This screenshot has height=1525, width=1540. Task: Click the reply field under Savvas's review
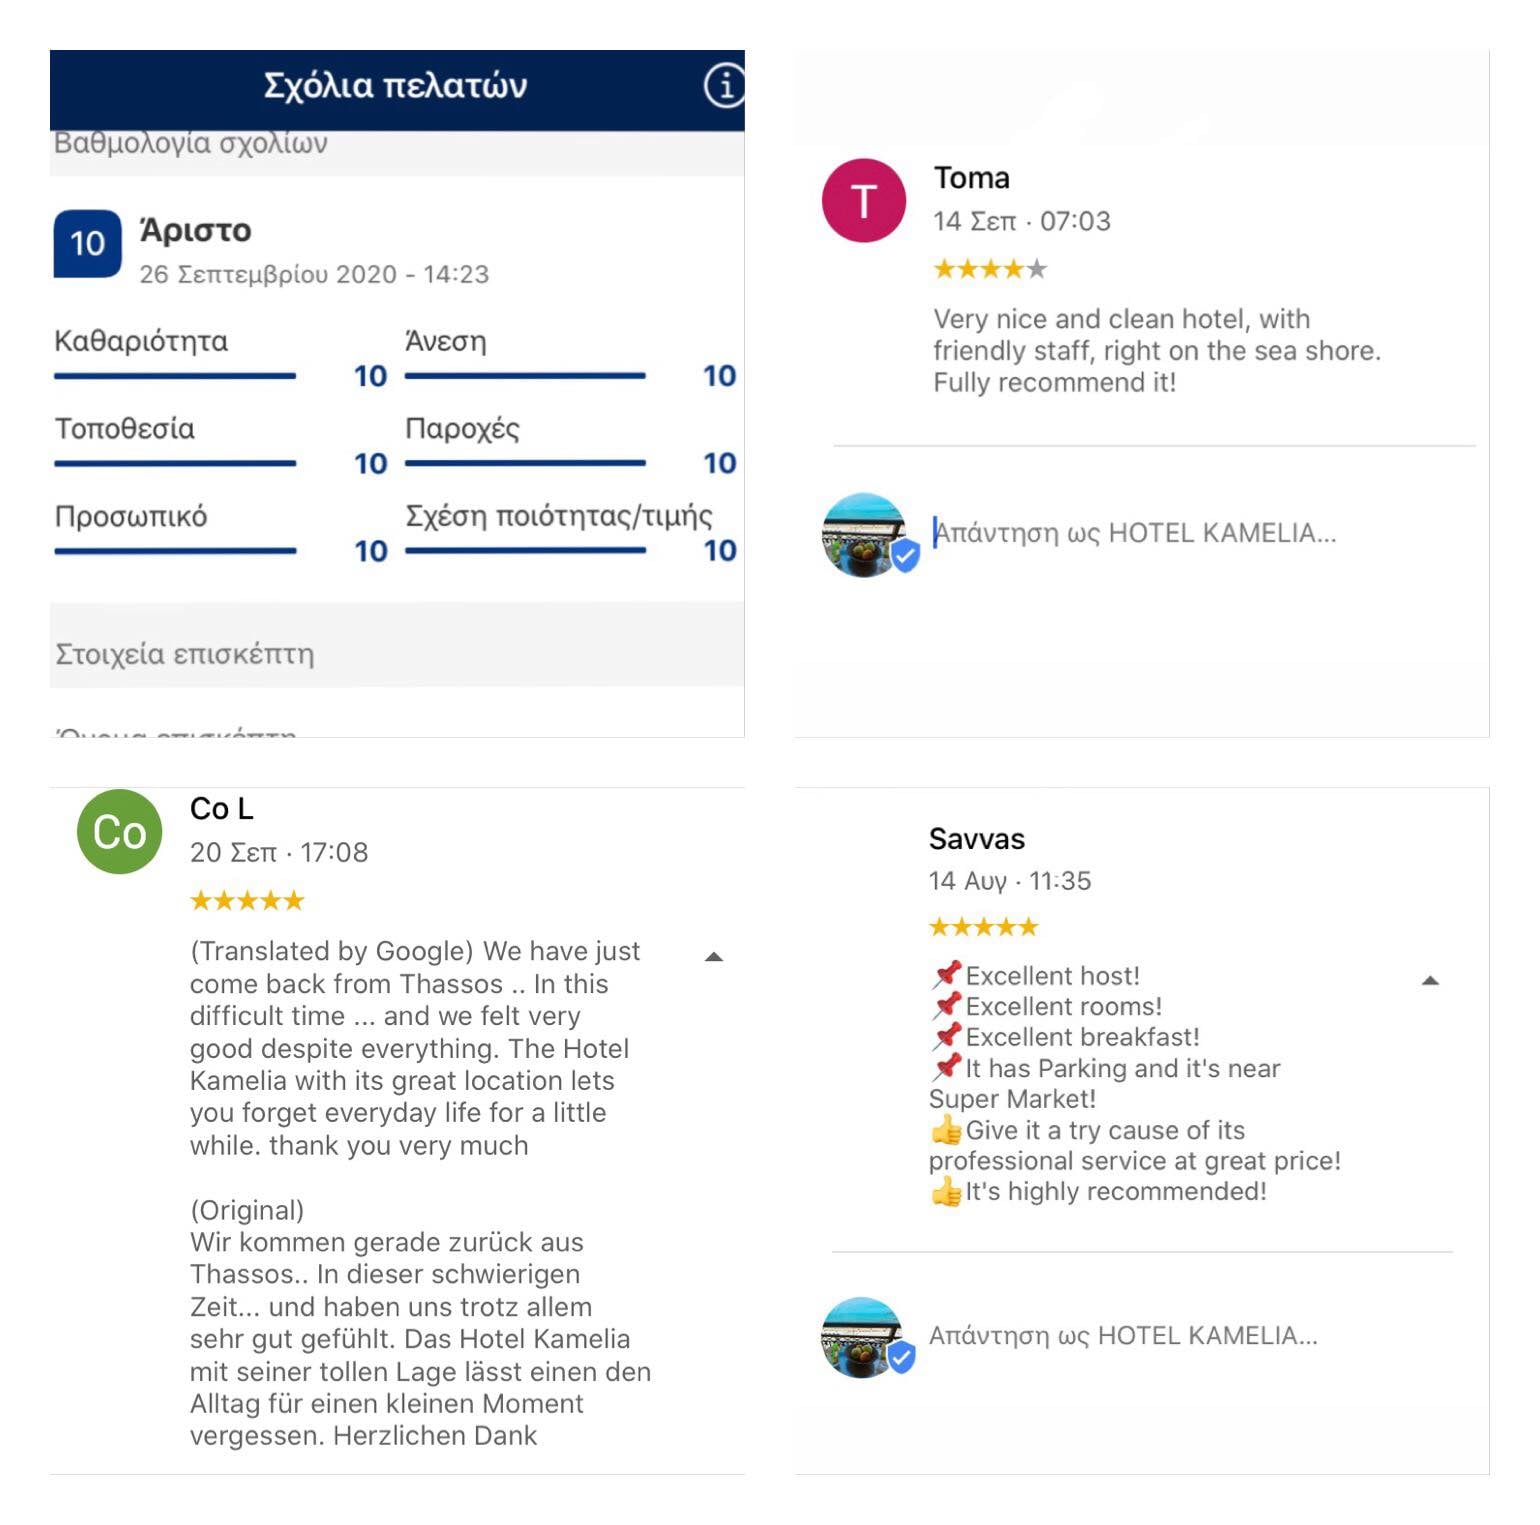point(1123,1336)
